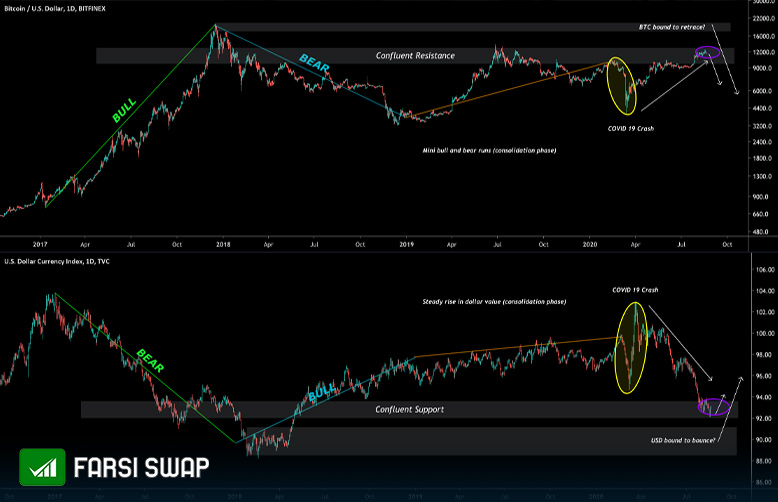Image resolution: width=778 pixels, height=502 pixels.
Task: Click the 2017 label on the Bitcoin chart time axis
Action: click(40, 244)
